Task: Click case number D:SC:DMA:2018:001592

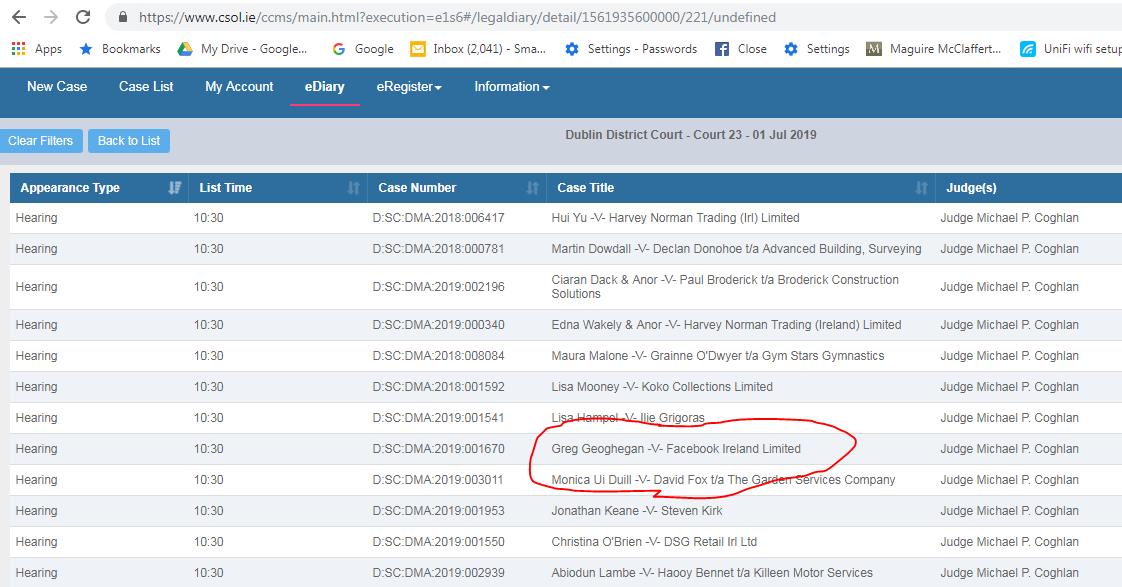Action: click(439, 387)
